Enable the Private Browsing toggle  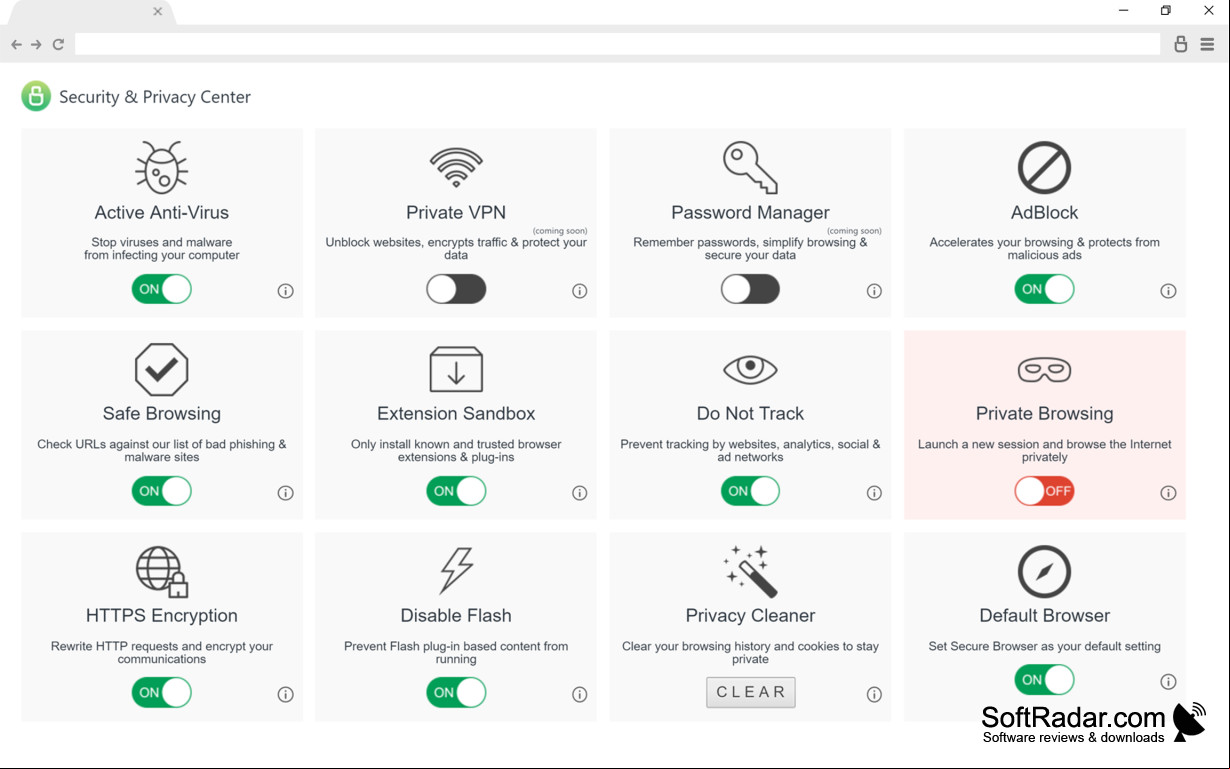(x=1044, y=491)
